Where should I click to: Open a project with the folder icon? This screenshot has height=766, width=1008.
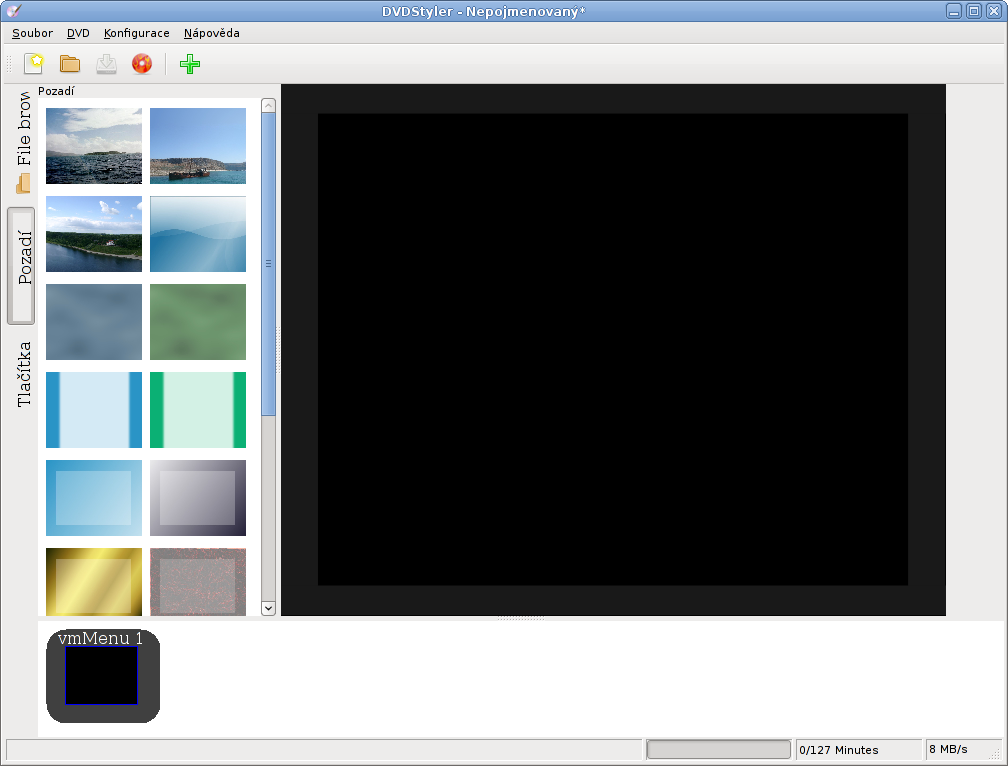[70, 64]
